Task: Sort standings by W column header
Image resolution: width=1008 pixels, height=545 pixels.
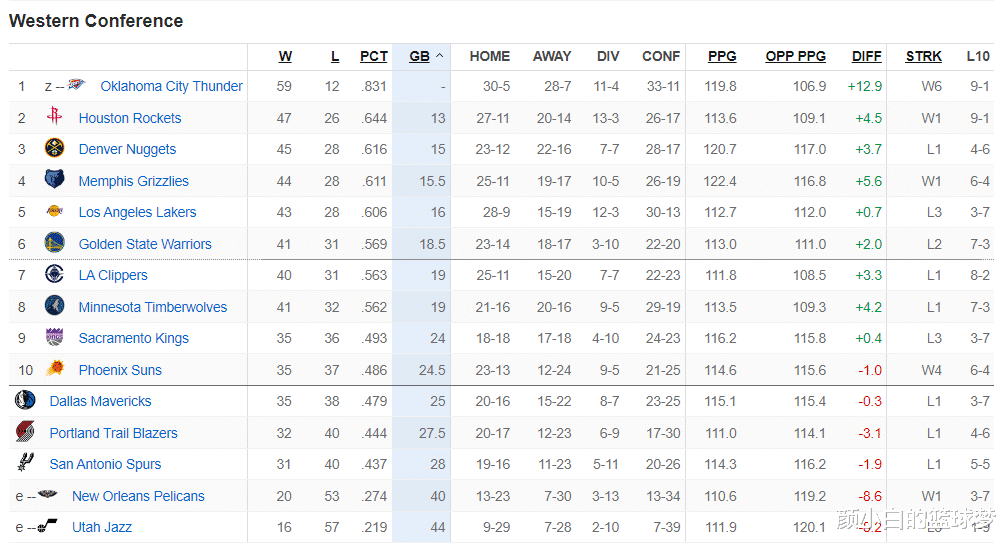Action: [285, 57]
